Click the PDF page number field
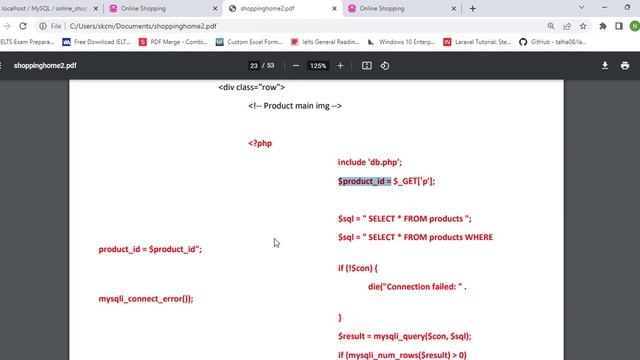The image size is (640, 360). point(254,66)
